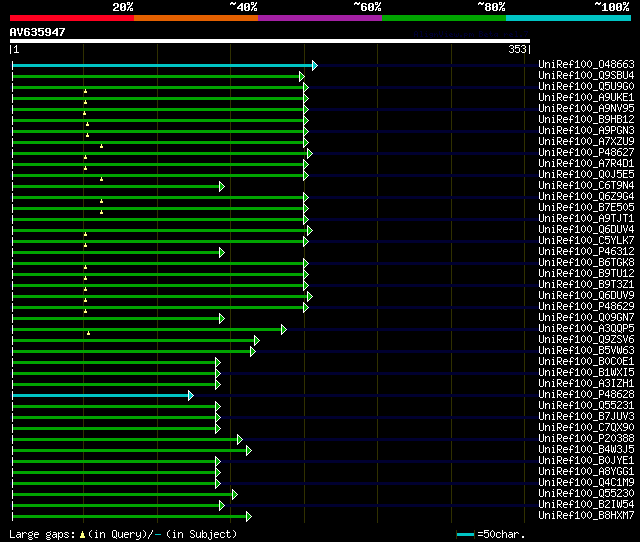This screenshot has height=542, width=640.
Task: Select the UniRef100_A3IZH1 label
Action: click(586, 384)
